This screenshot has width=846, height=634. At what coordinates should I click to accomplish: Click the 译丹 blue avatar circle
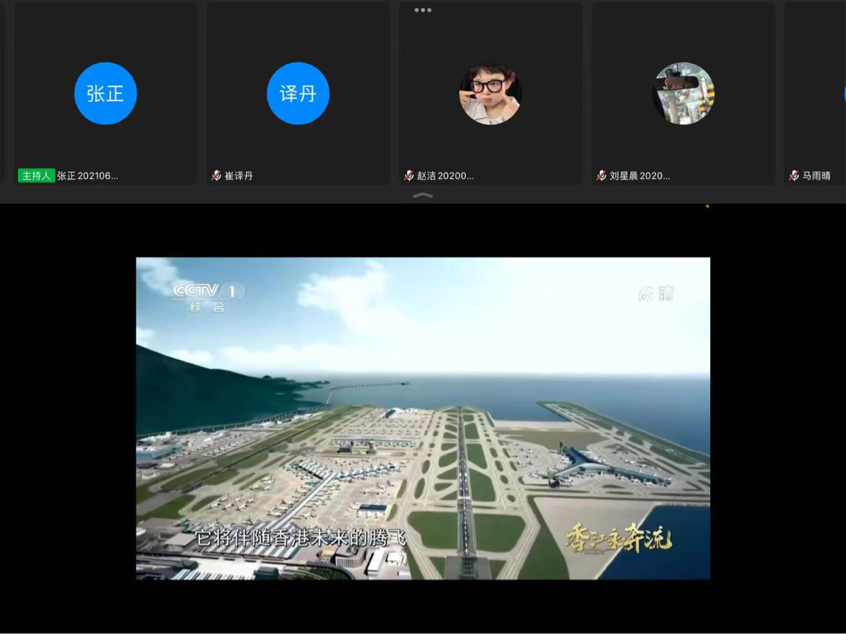(x=298, y=94)
